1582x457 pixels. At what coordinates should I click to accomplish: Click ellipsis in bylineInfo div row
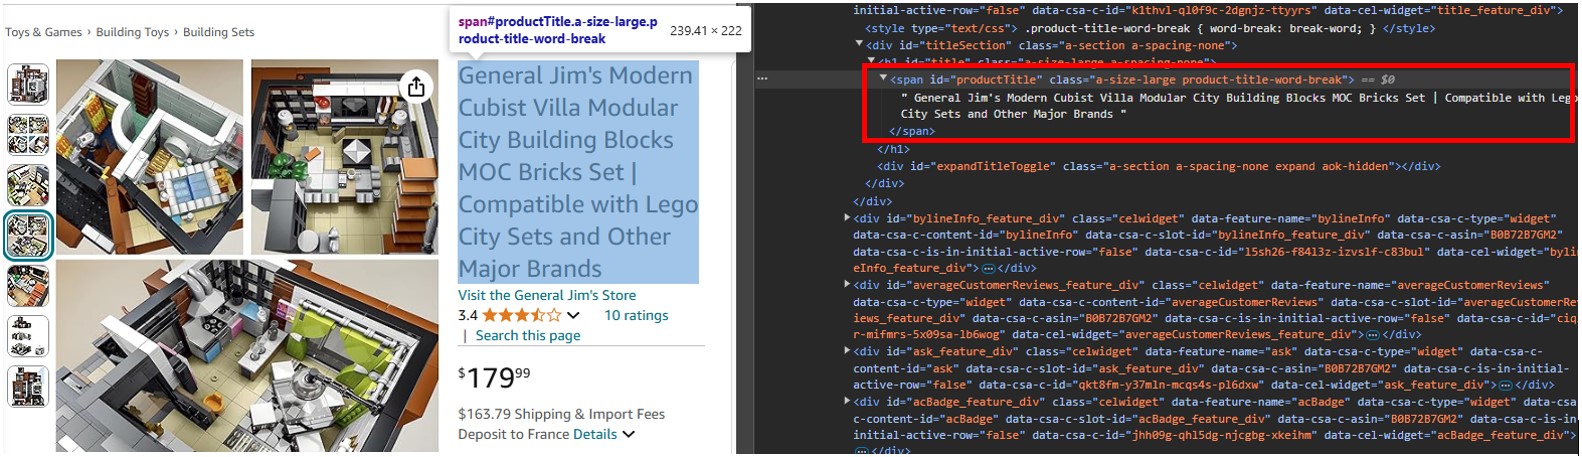click(988, 268)
